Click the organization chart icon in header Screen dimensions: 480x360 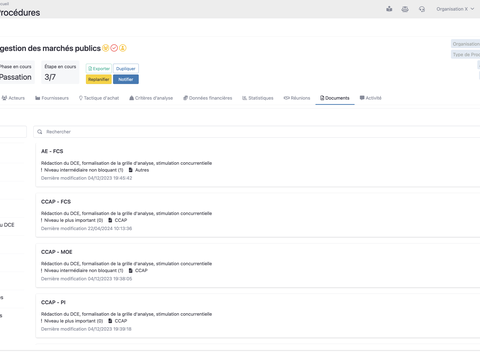pos(389,9)
